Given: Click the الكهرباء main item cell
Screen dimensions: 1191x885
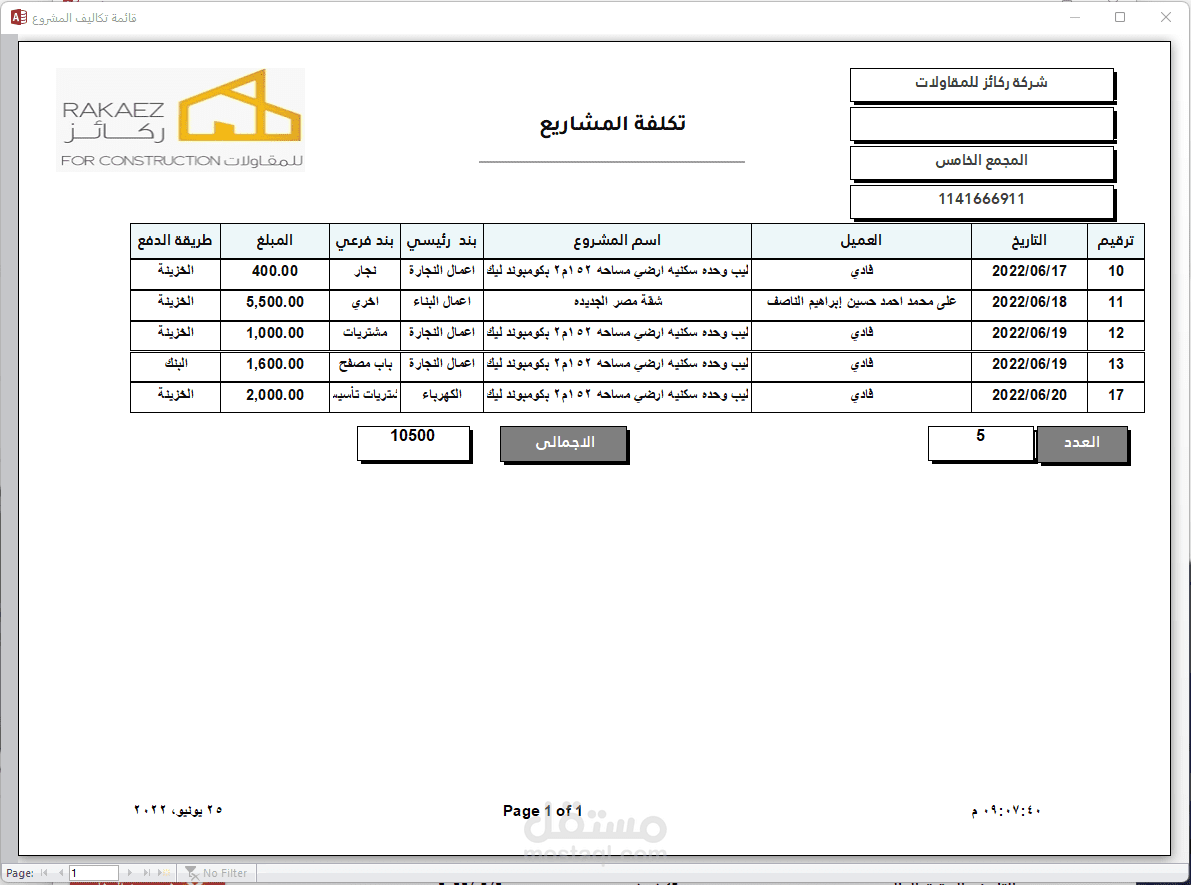Looking at the screenshot, I should coord(441,395).
